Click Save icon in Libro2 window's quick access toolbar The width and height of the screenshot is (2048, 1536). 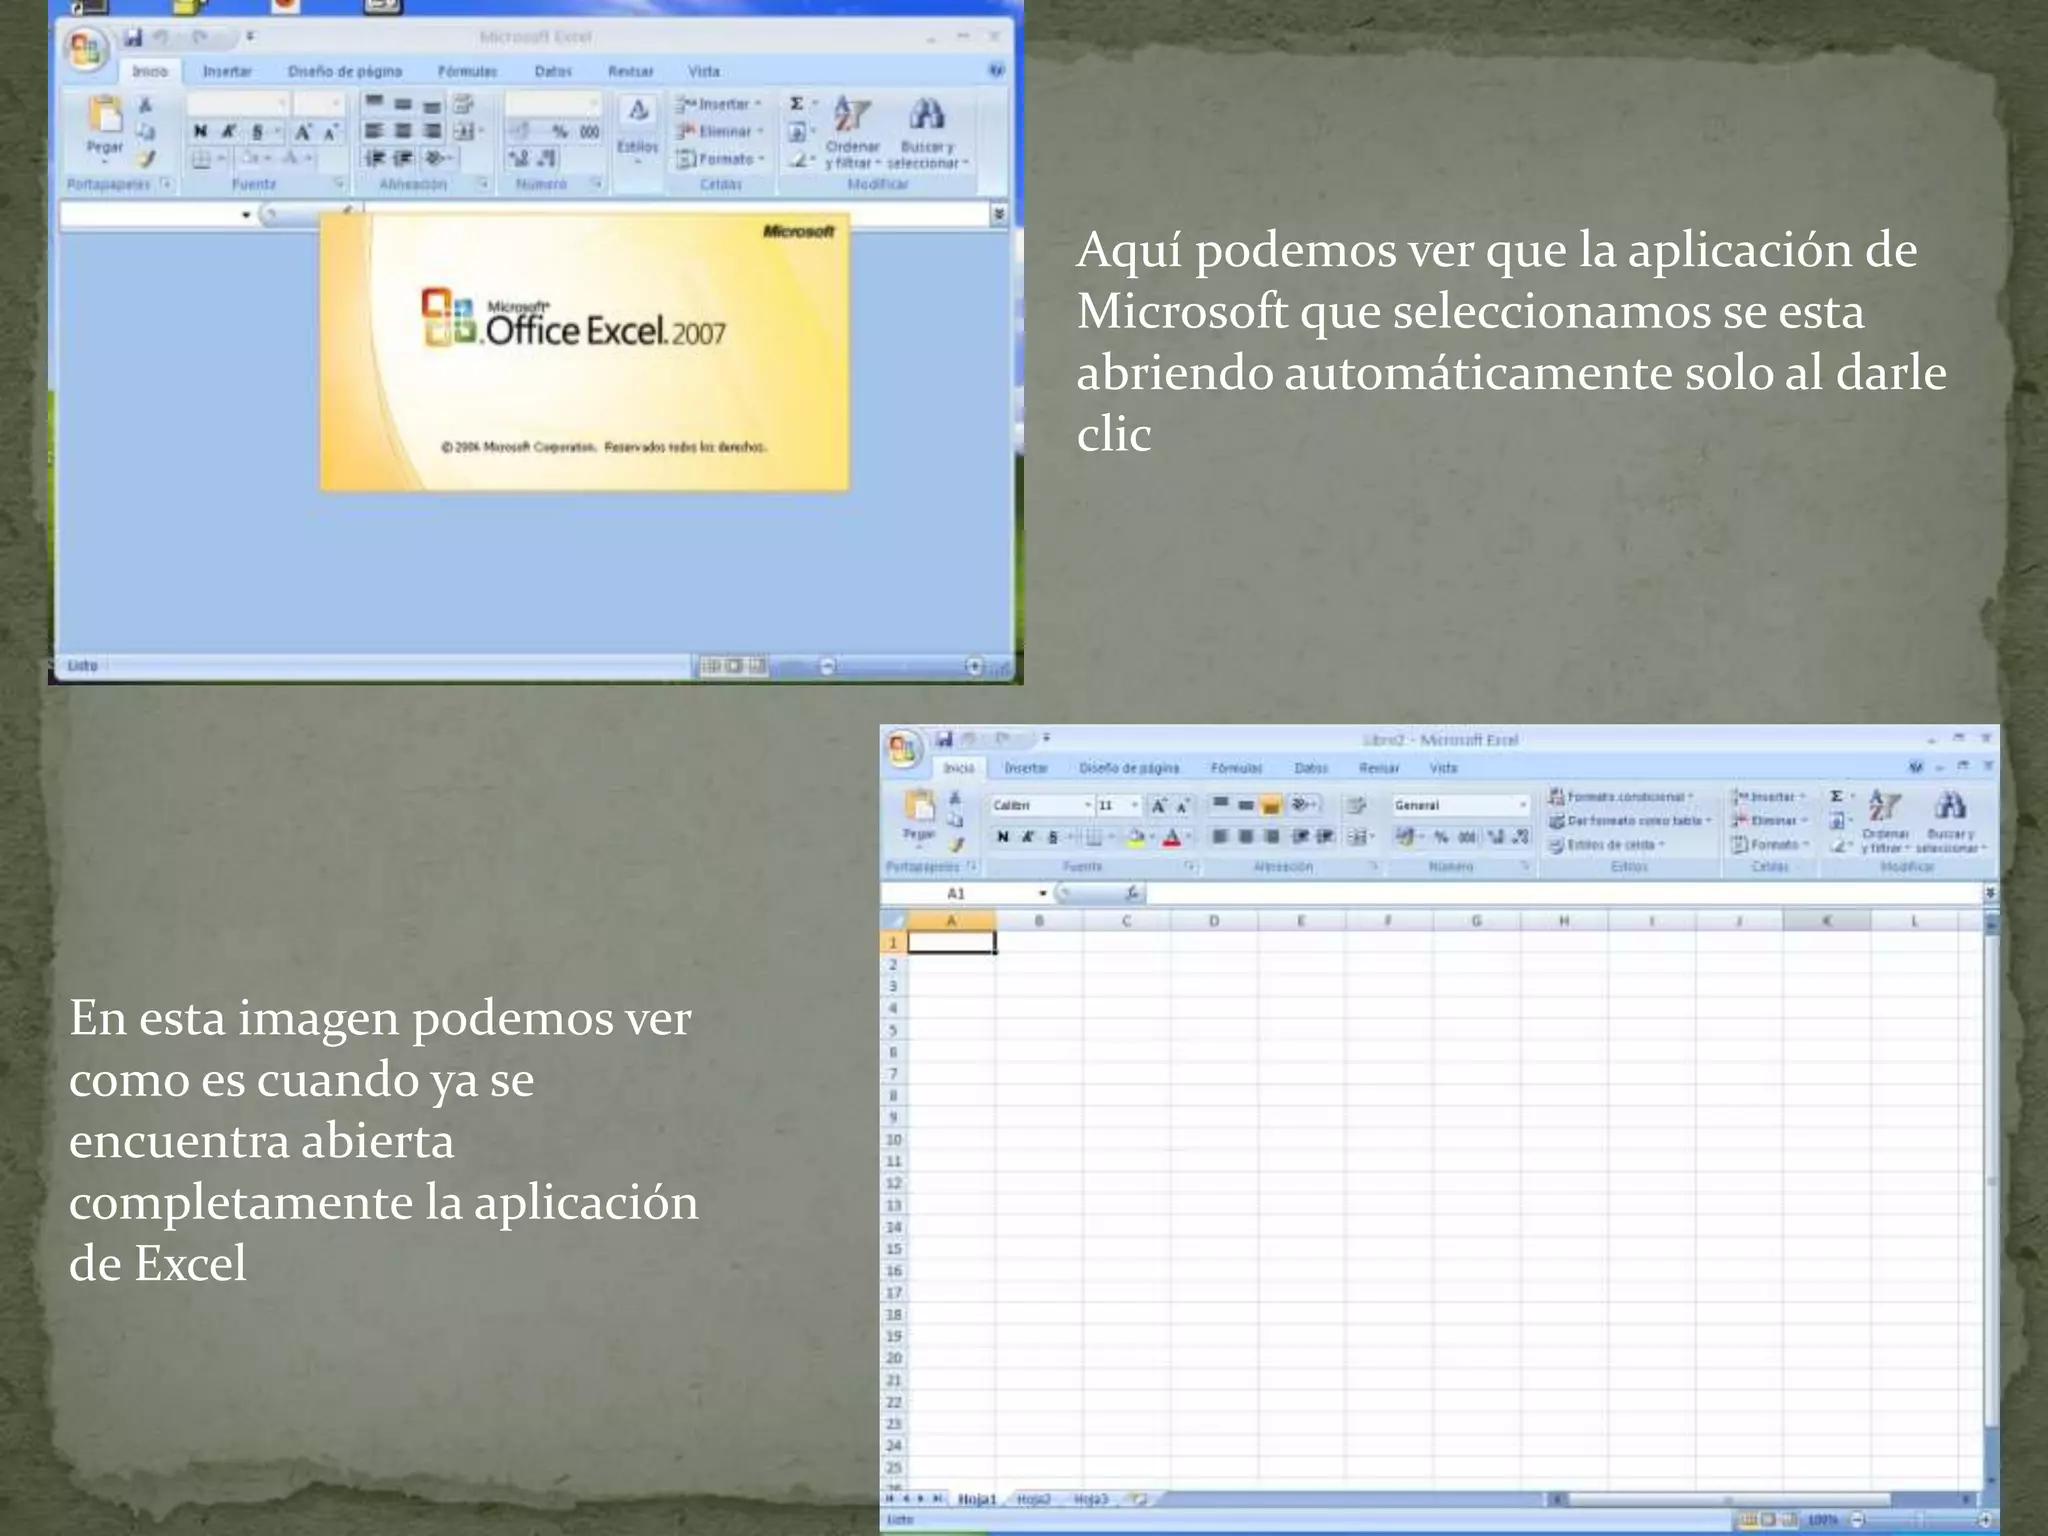tap(943, 739)
